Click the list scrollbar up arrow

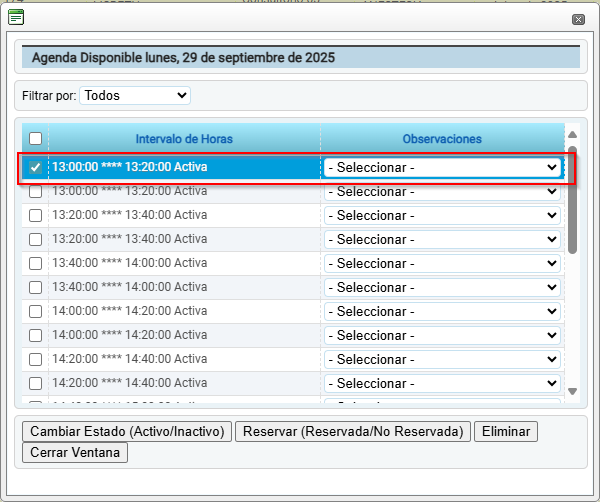572,136
